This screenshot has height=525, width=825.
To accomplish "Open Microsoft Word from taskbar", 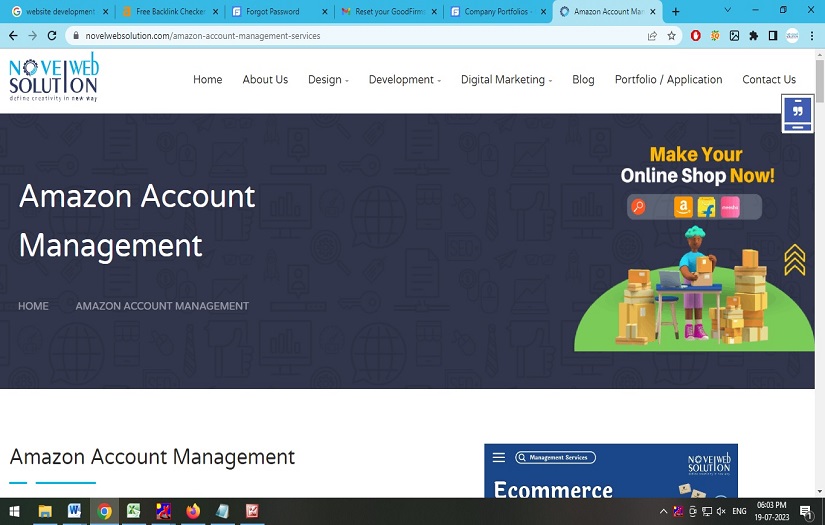I will point(74,511).
